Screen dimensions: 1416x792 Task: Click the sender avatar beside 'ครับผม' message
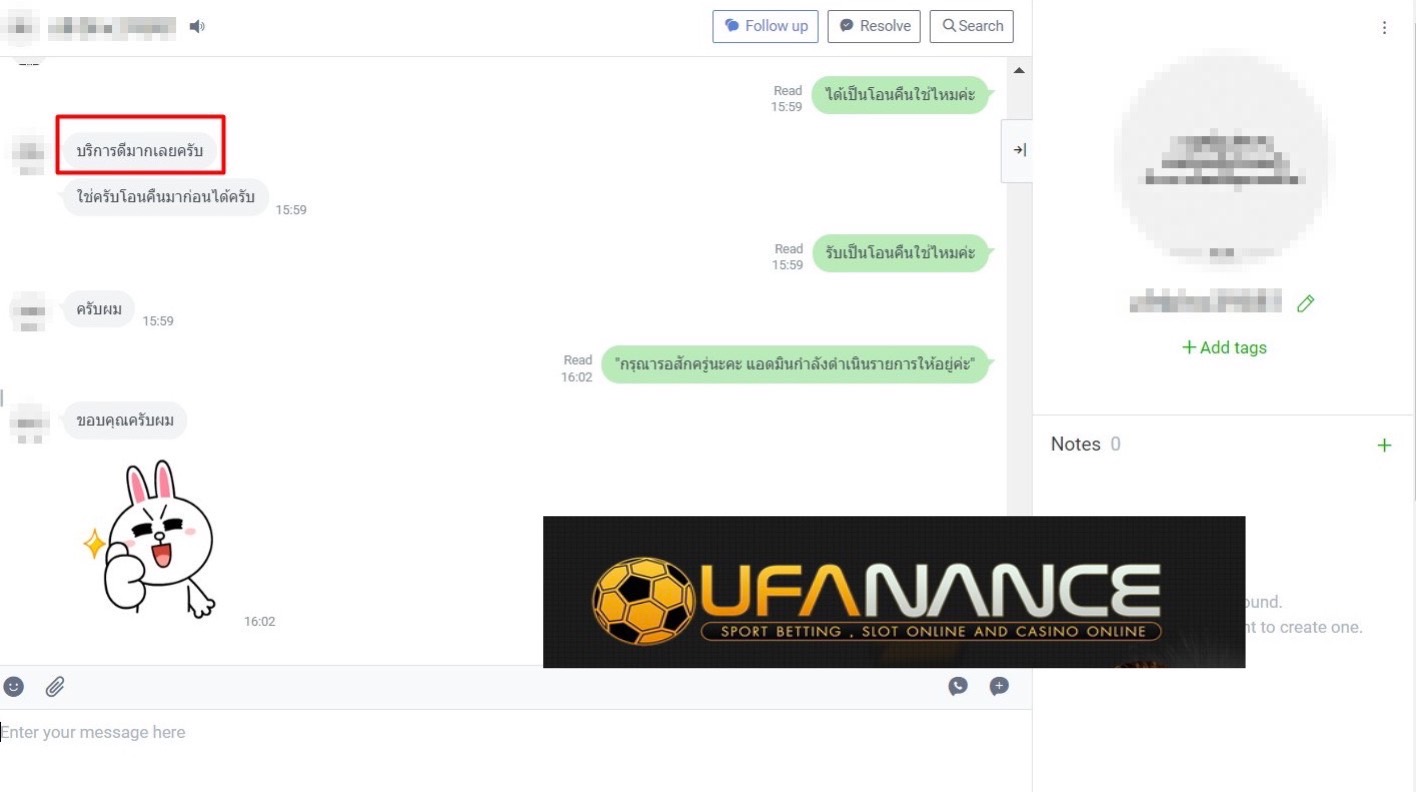28,311
